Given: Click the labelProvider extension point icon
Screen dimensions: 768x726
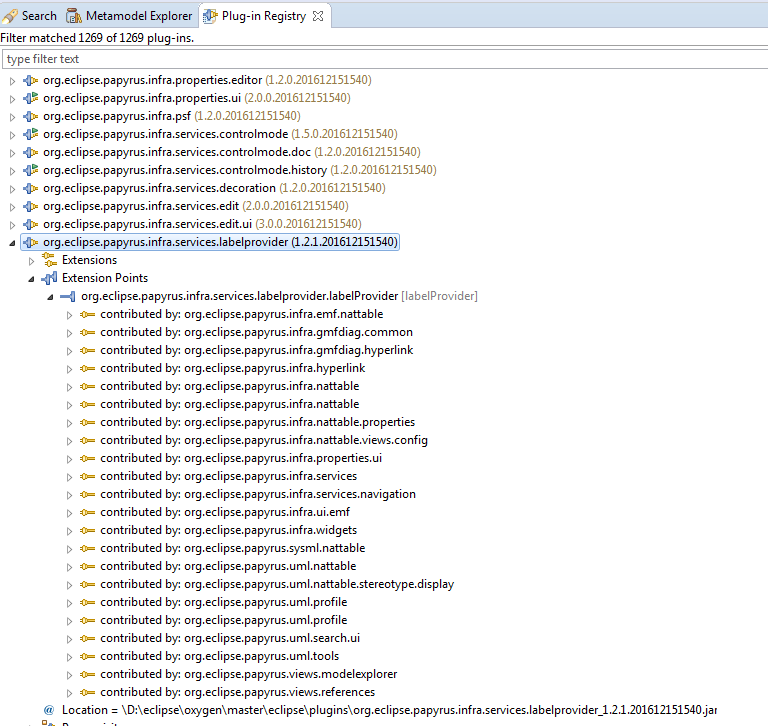Looking at the screenshot, I should [x=68, y=296].
